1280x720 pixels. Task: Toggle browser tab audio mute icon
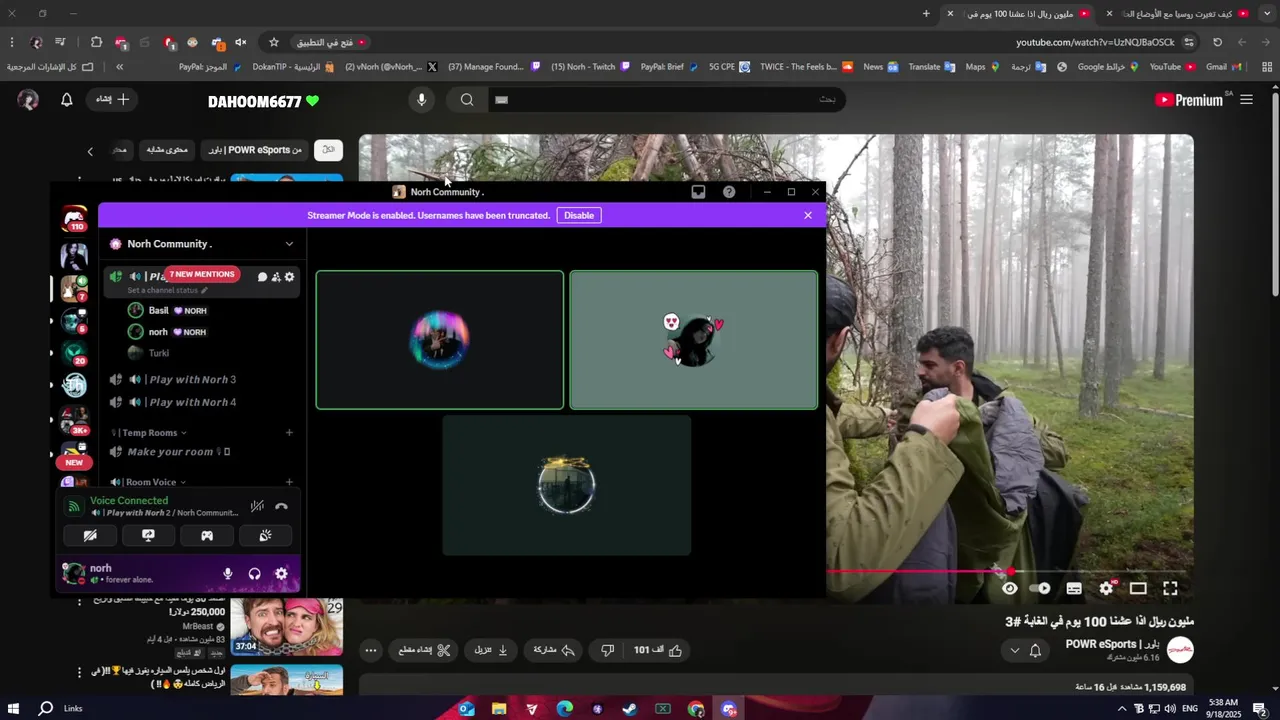(x=241, y=42)
